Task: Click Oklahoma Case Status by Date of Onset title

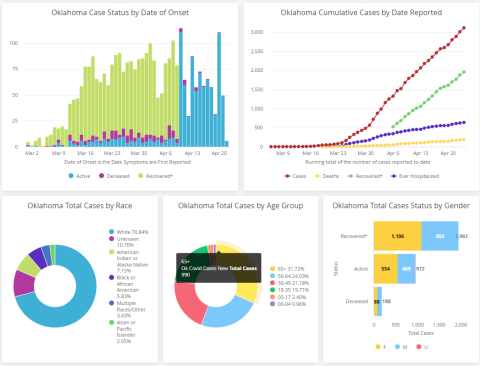Action: [120, 13]
